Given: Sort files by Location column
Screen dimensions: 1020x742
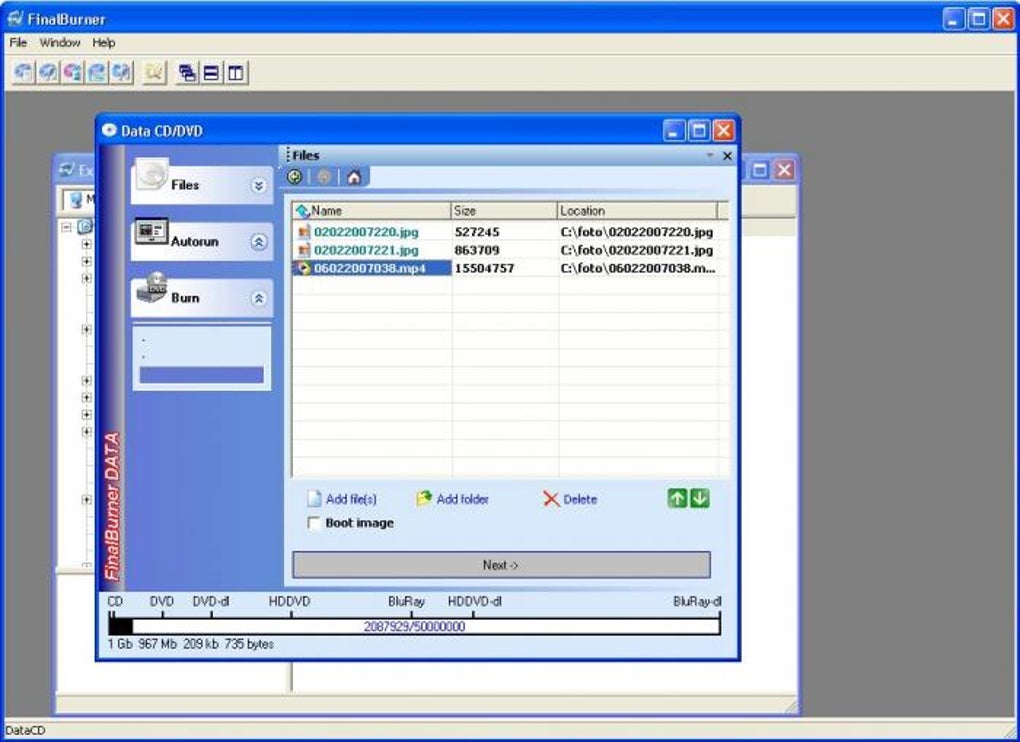Looking at the screenshot, I should (x=637, y=211).
